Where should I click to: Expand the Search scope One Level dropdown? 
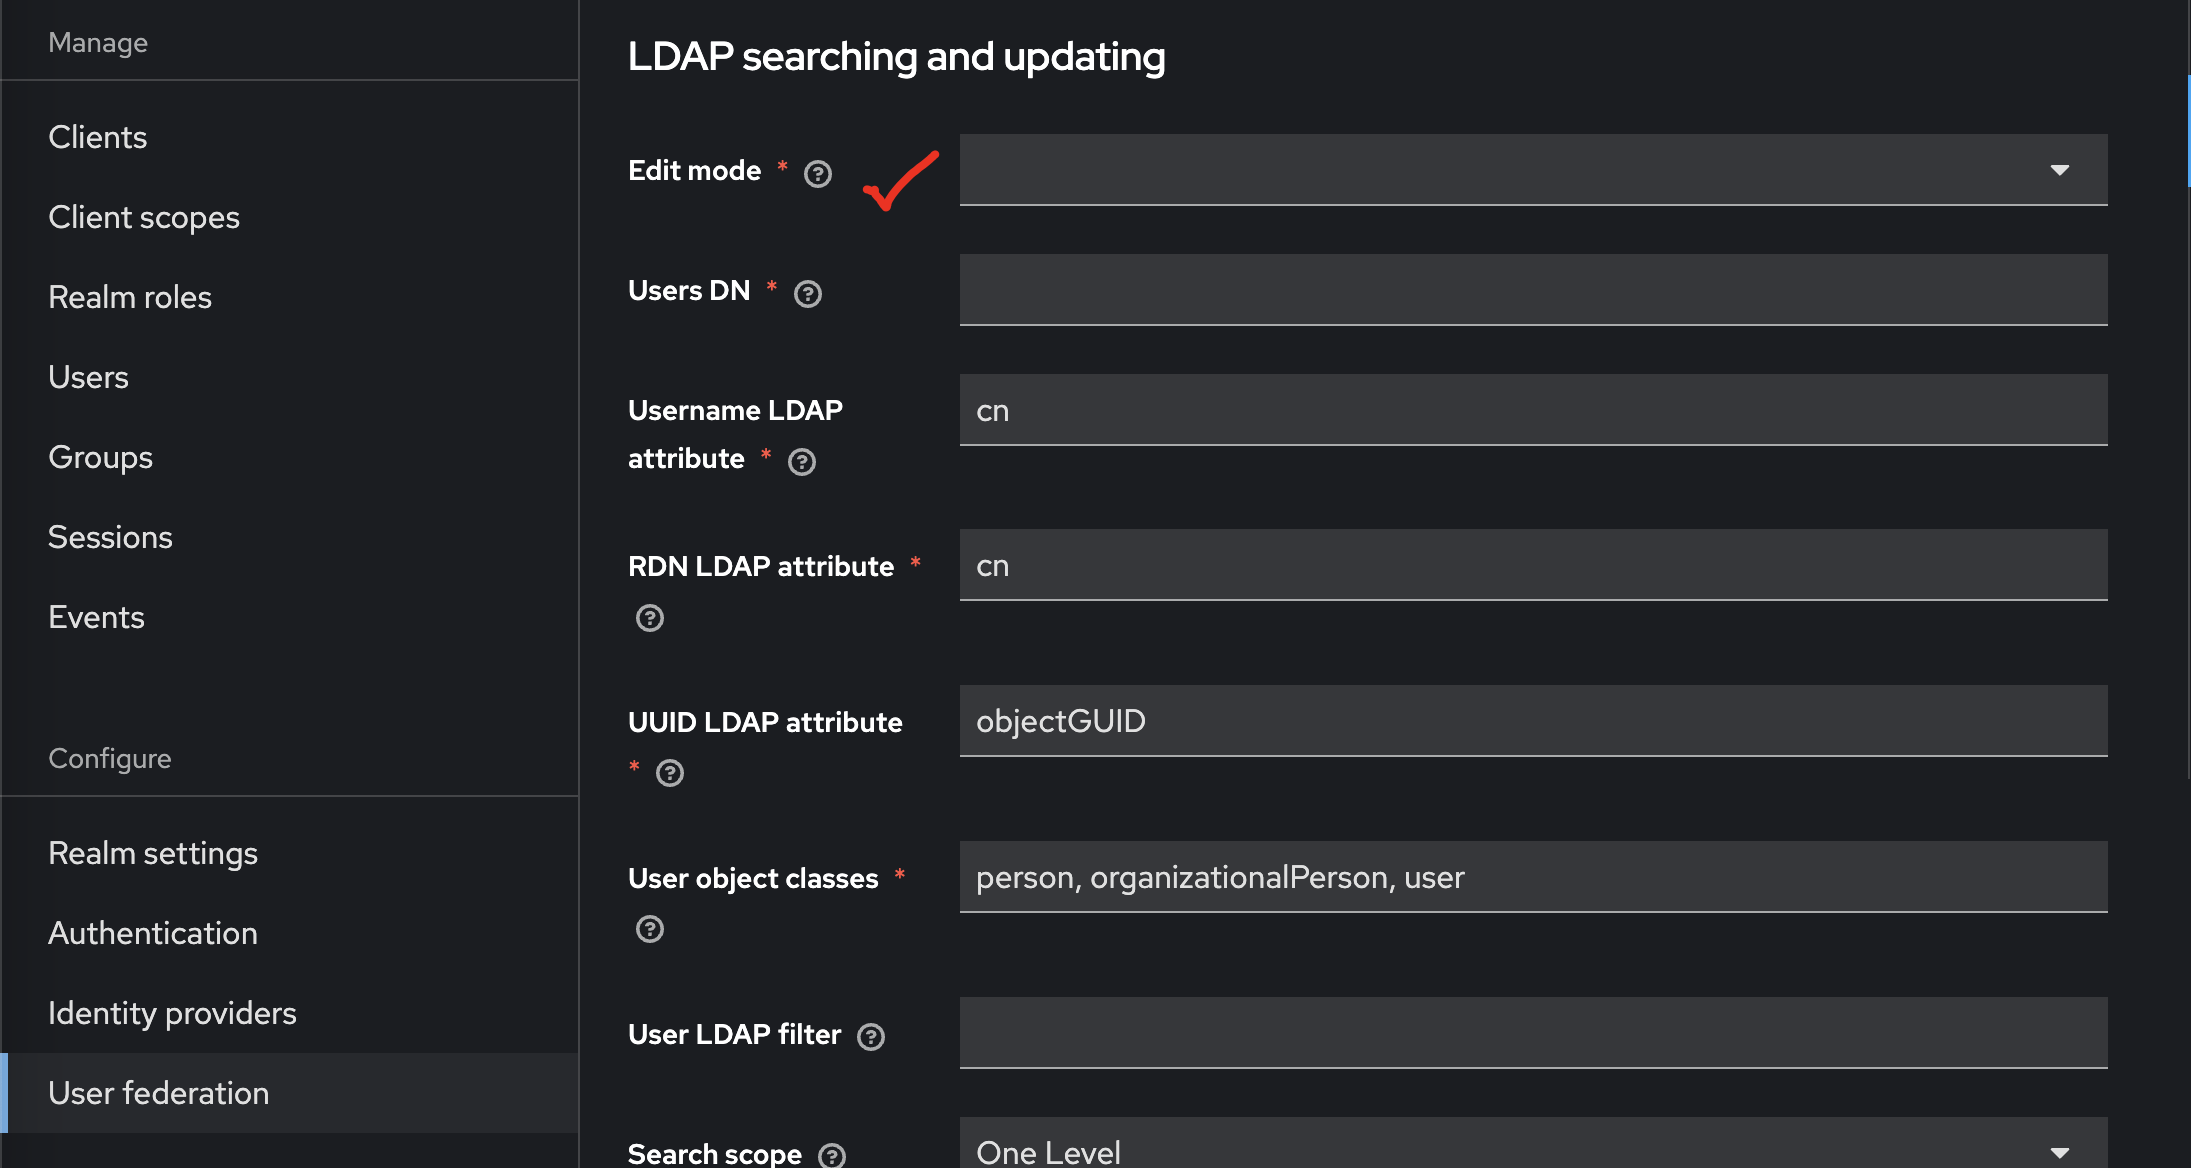coord(1532,1150)
